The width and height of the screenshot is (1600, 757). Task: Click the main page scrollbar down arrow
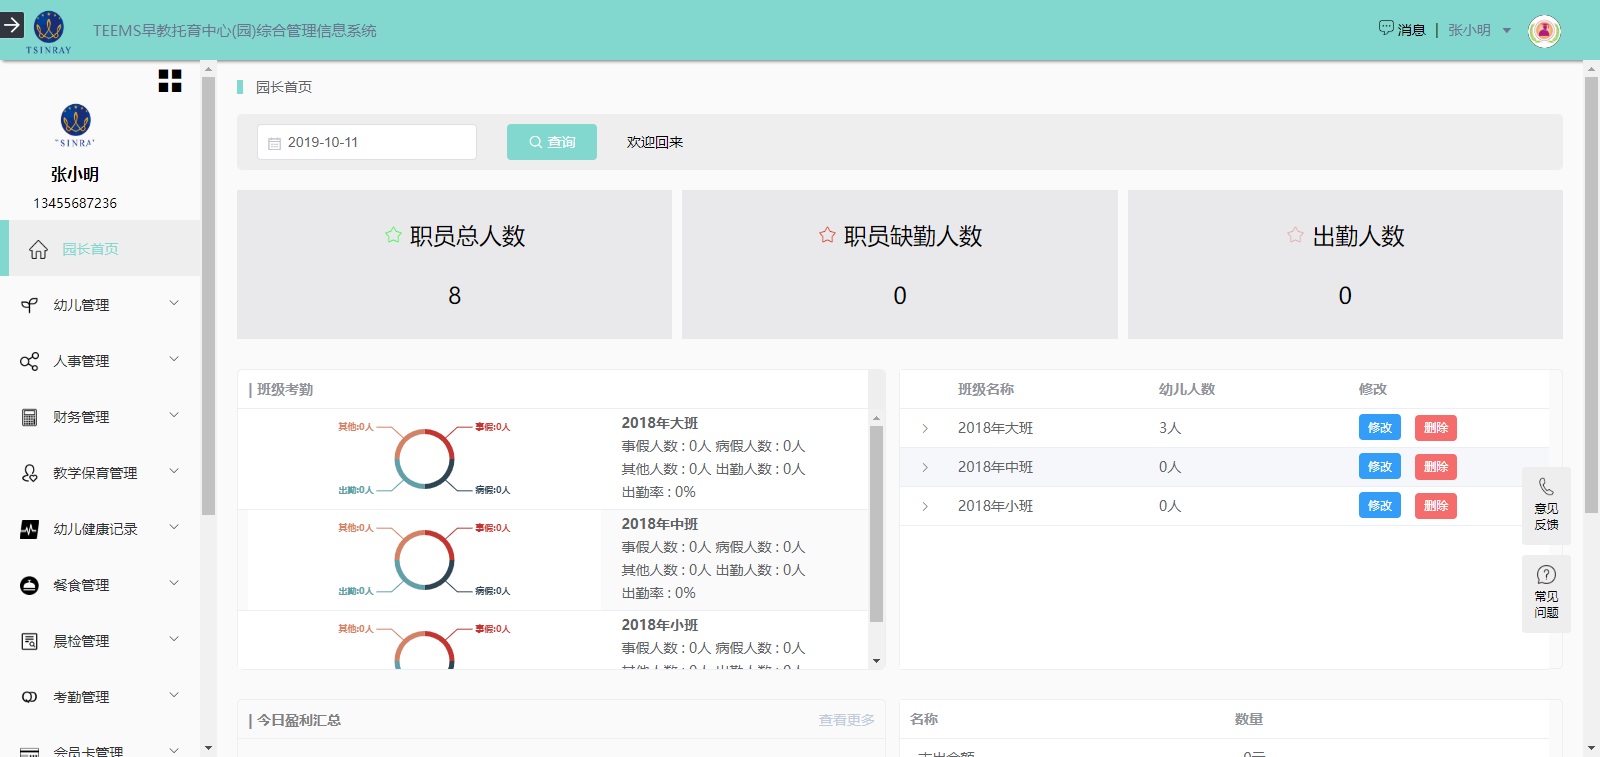tap(1591, 748)
